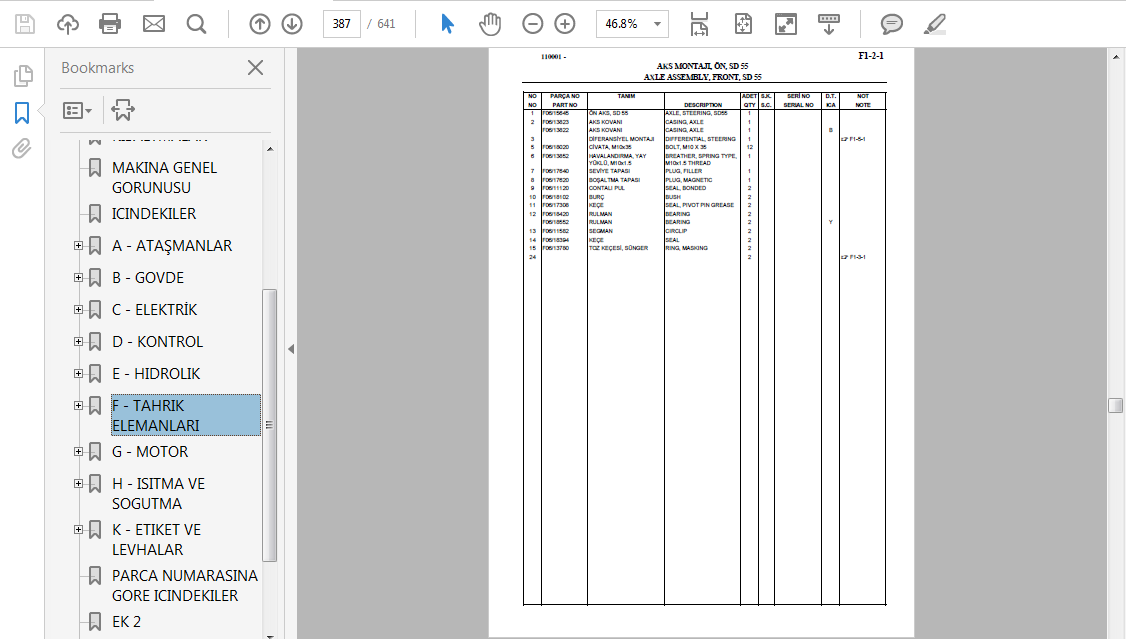The image size is (1126, 639).
Task: Open the zoom level dropdown 46.8%
Action: 632,24
